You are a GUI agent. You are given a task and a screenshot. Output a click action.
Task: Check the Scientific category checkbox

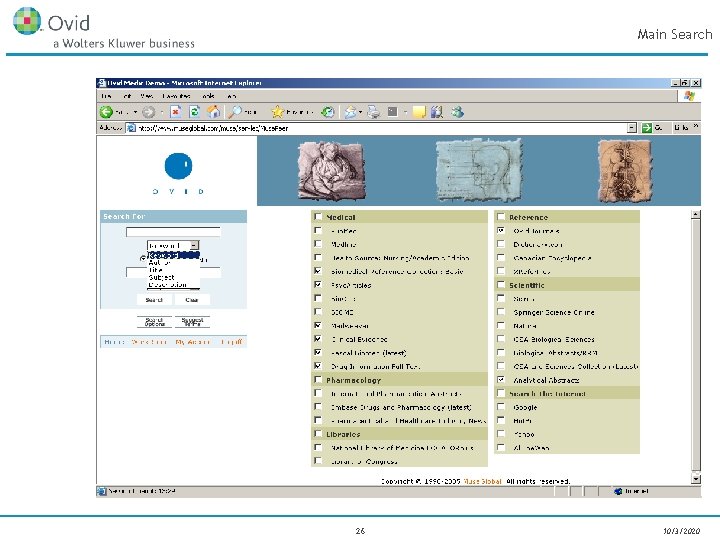click(x=501, y=285)
